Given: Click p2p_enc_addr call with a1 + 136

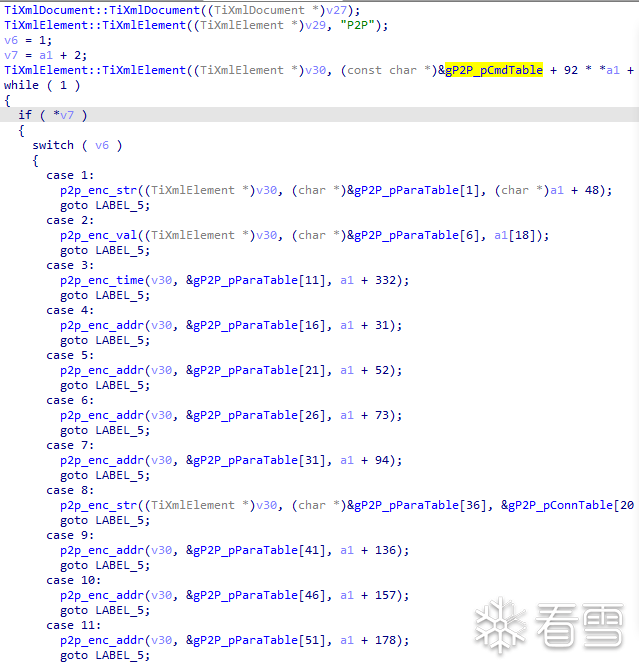Looking at the screenshot, I should pyautogui.click(x=102, y=550).
